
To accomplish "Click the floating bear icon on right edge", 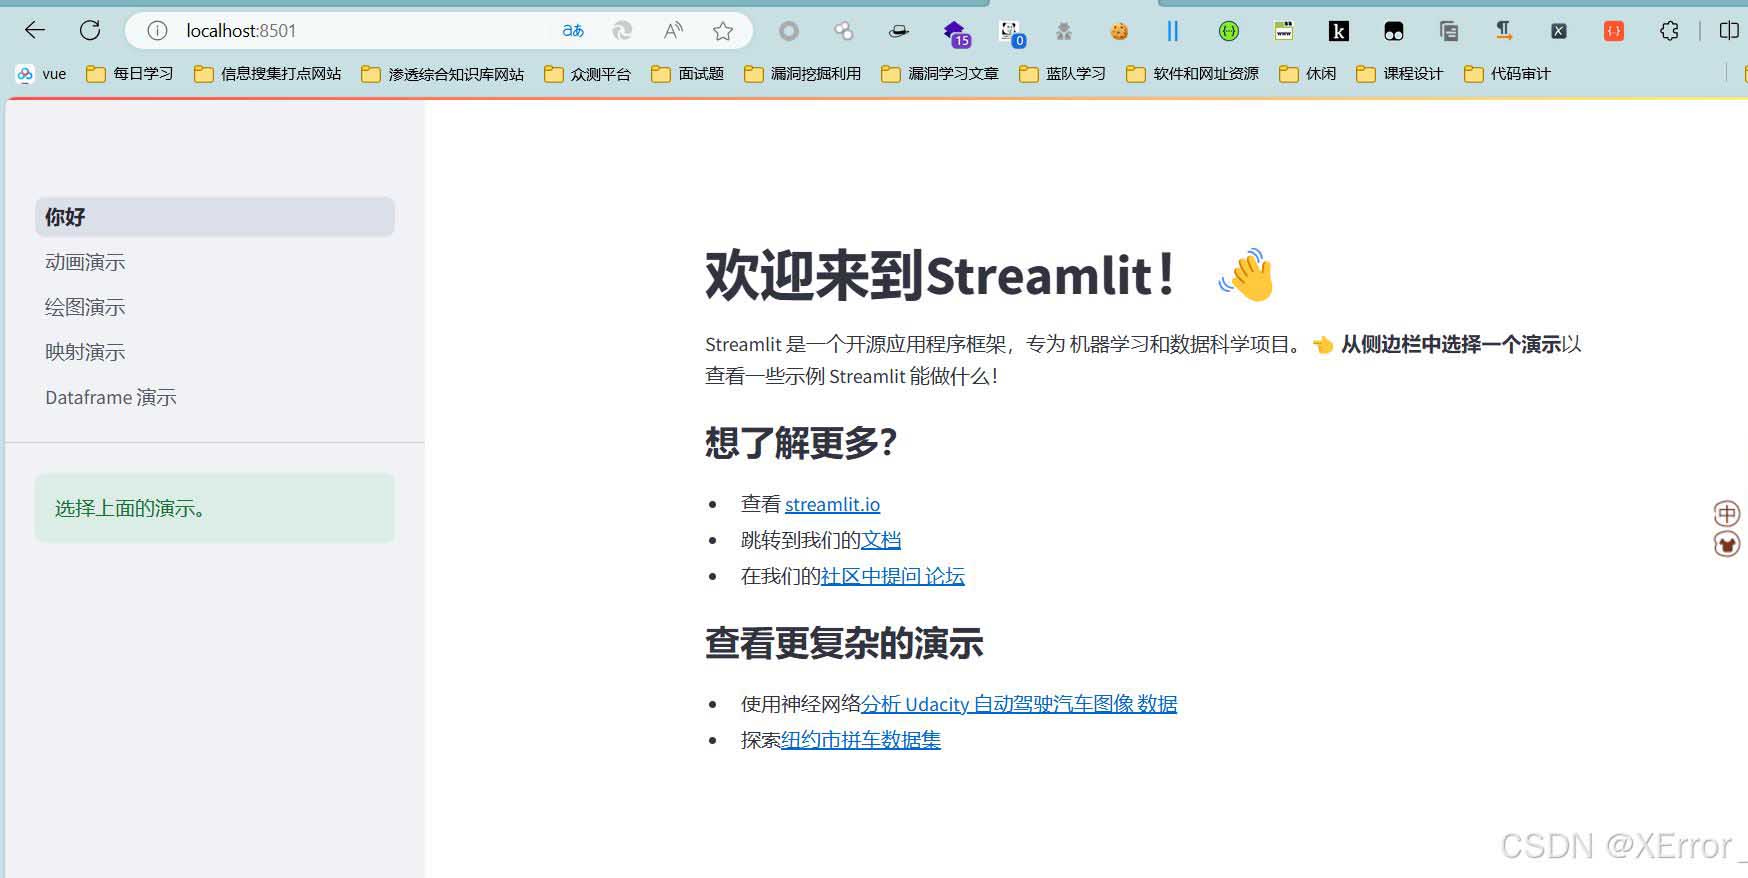I will point(1727,544).
